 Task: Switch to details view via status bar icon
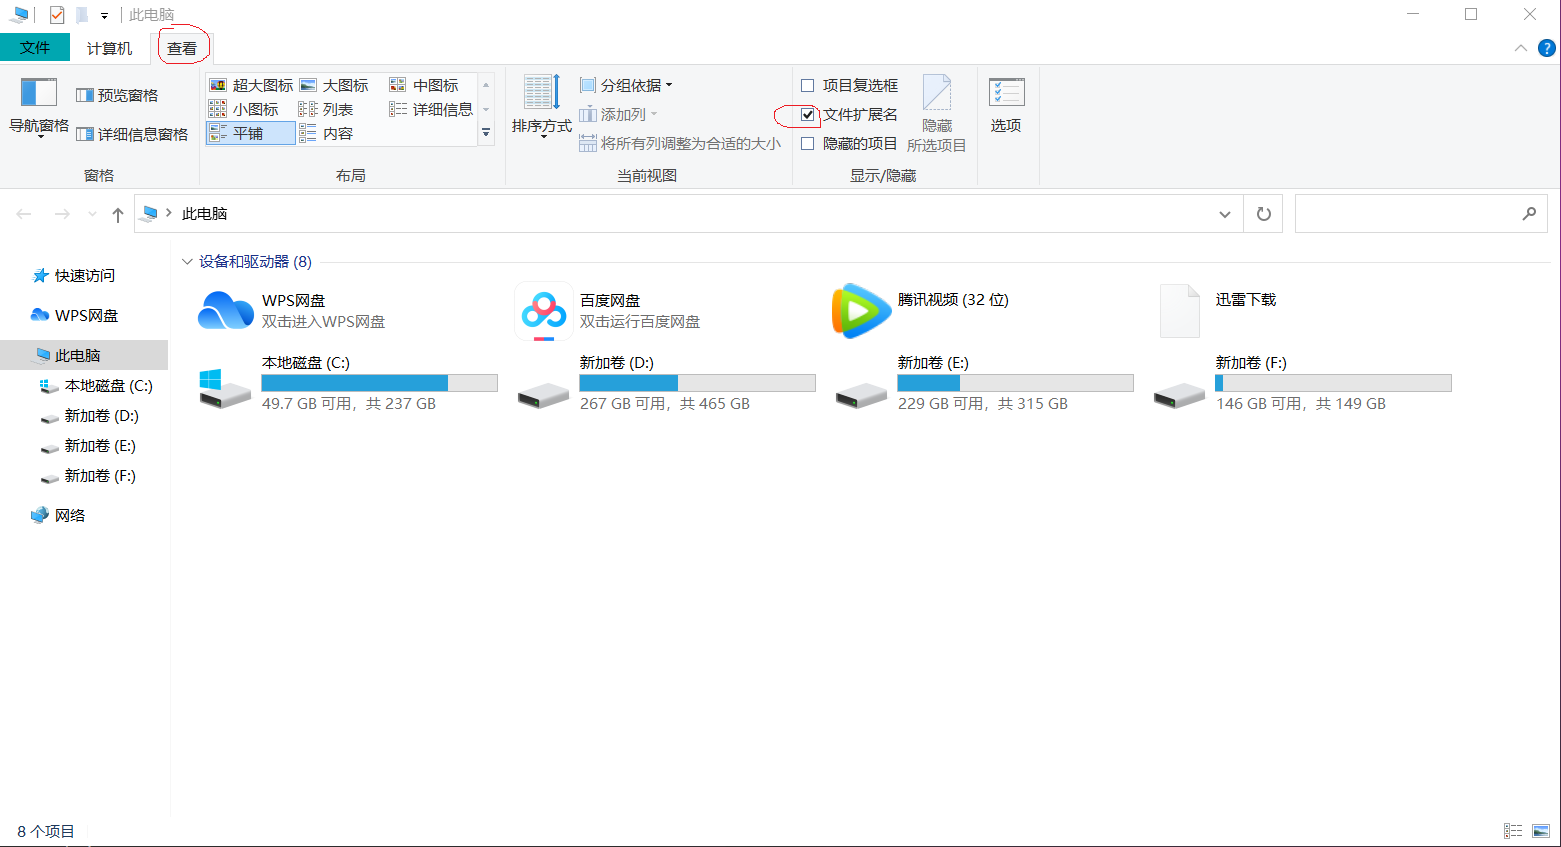point(1513,831)
